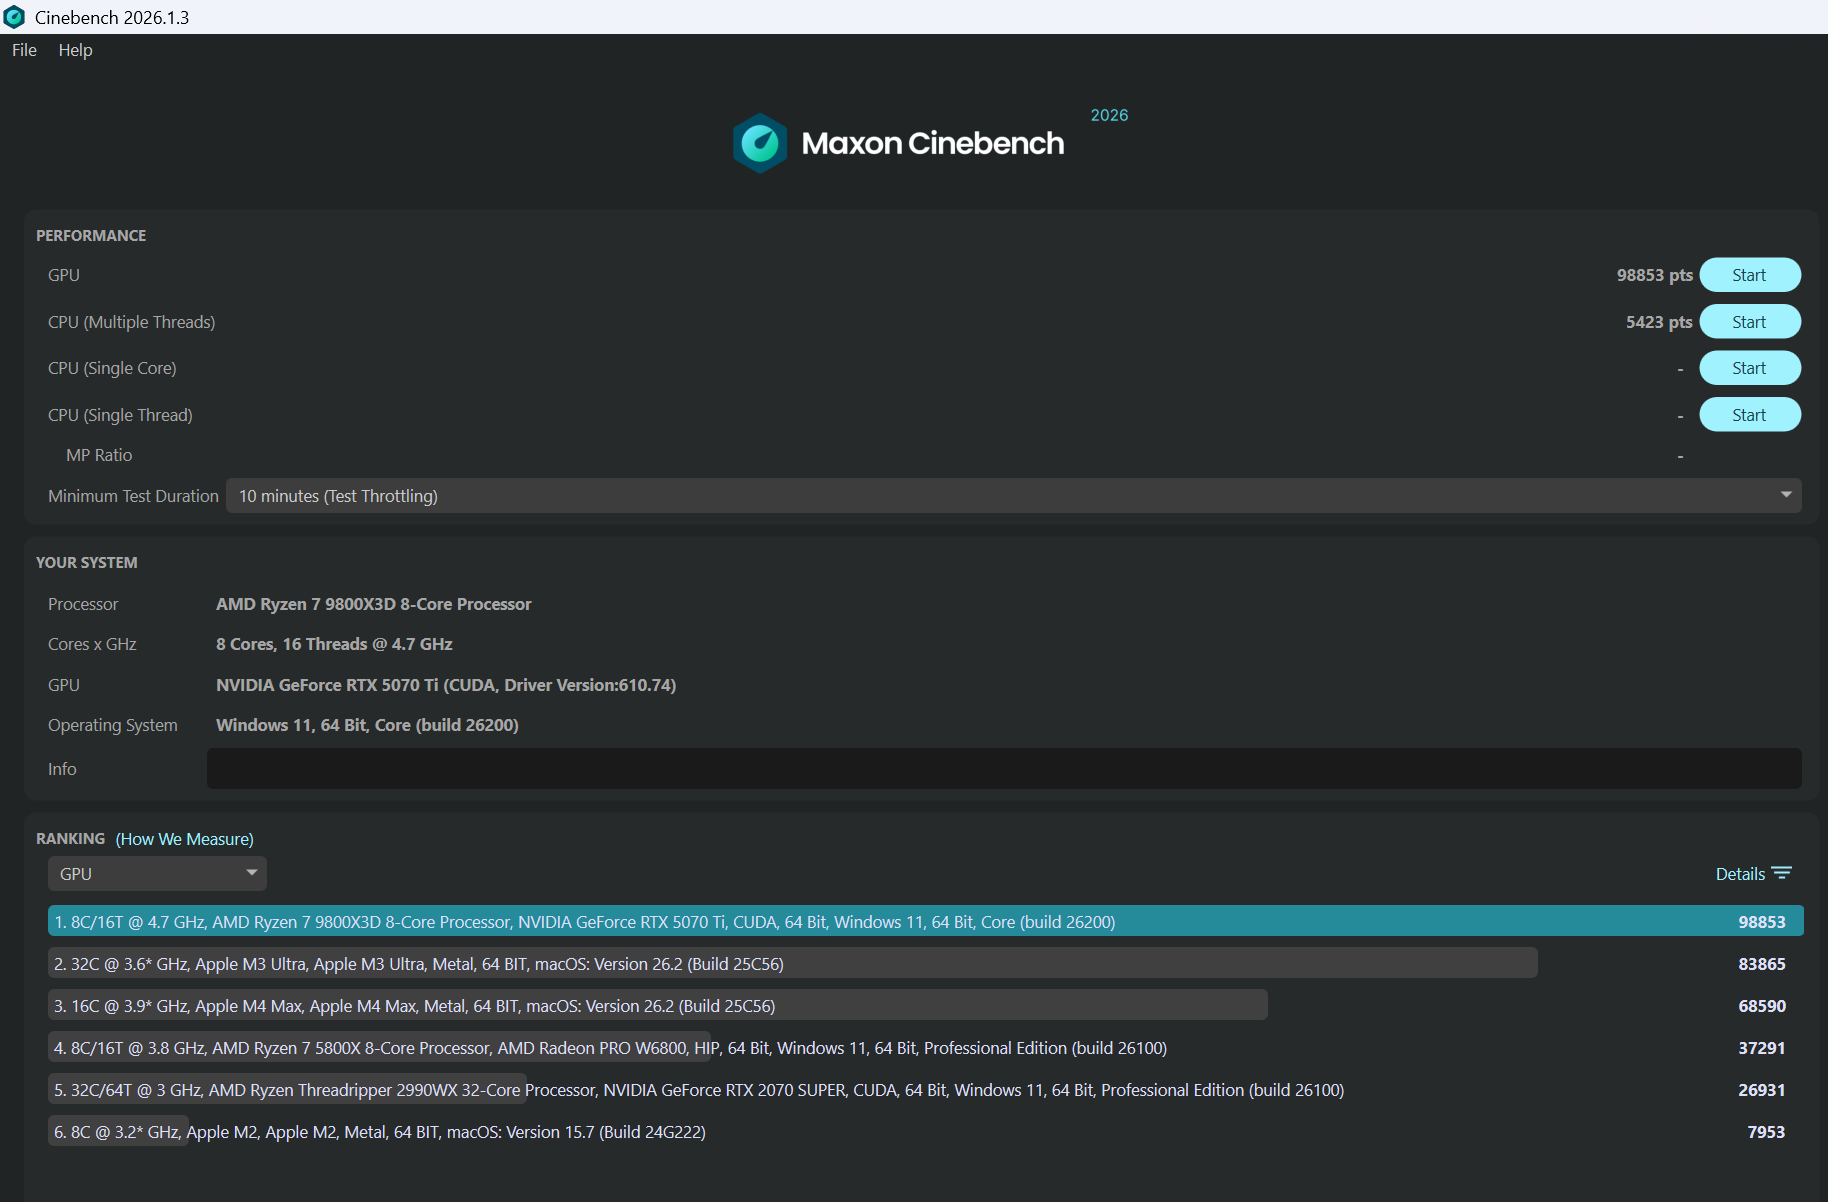Click the ranking score 26931
The image size is (1828, 1202).
click(x=1762, y=1090)
